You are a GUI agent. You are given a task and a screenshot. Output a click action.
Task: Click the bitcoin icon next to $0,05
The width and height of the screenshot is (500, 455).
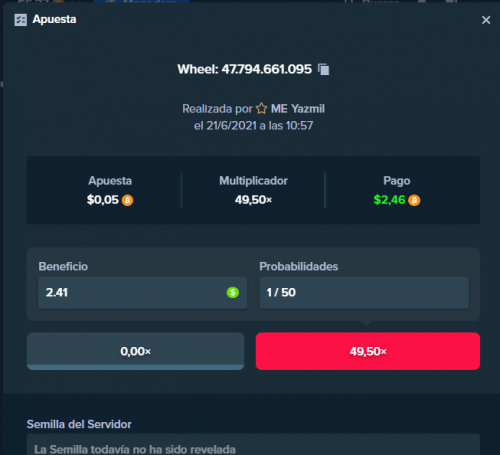click(x=127, y=200)
